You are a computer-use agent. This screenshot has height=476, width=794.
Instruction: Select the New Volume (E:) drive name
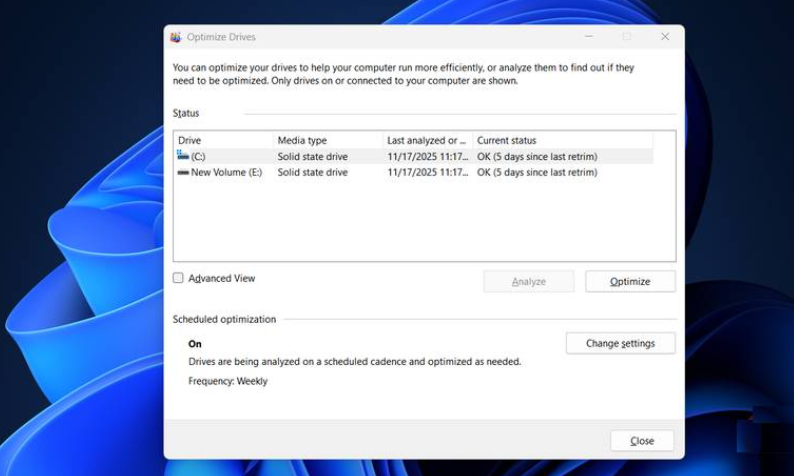226,172
